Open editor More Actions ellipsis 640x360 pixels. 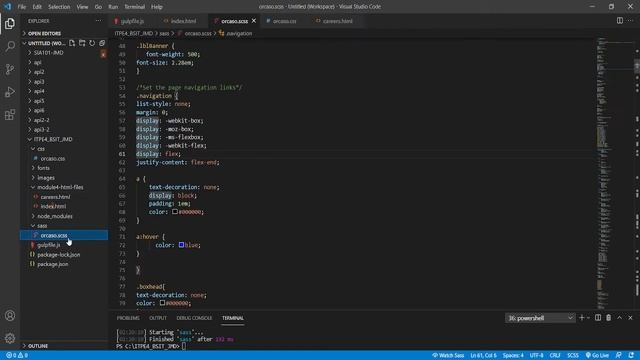pos(631,21)
